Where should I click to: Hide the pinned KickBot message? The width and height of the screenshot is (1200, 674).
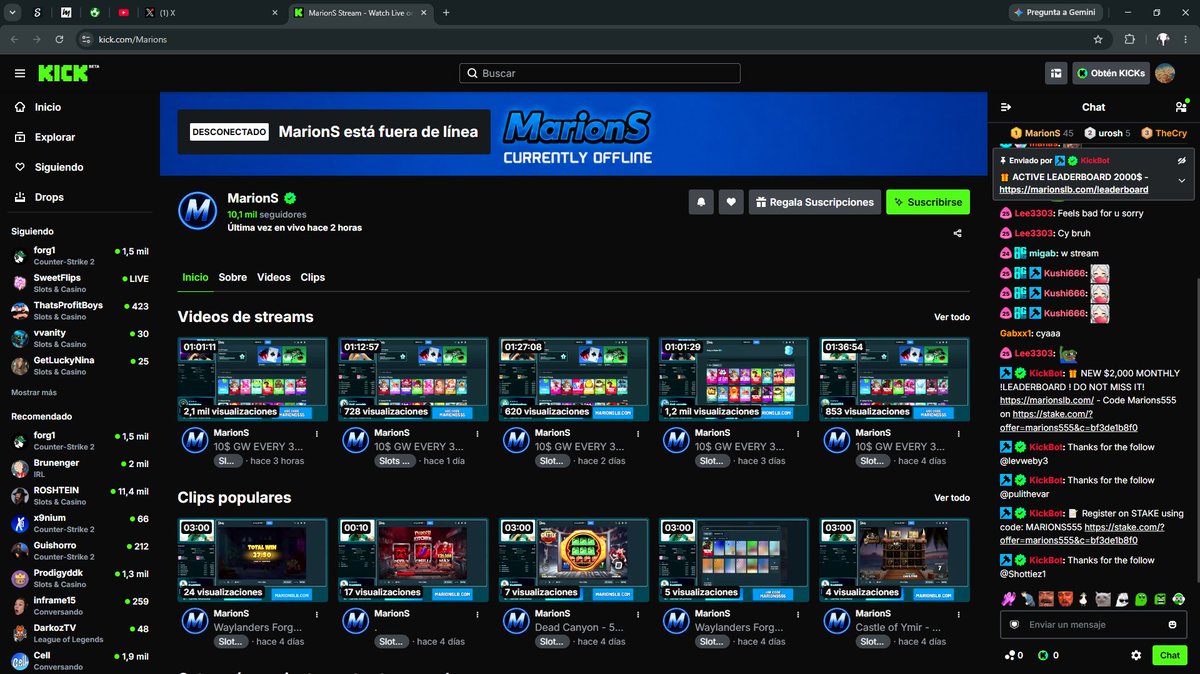(x=1181, y=160)
